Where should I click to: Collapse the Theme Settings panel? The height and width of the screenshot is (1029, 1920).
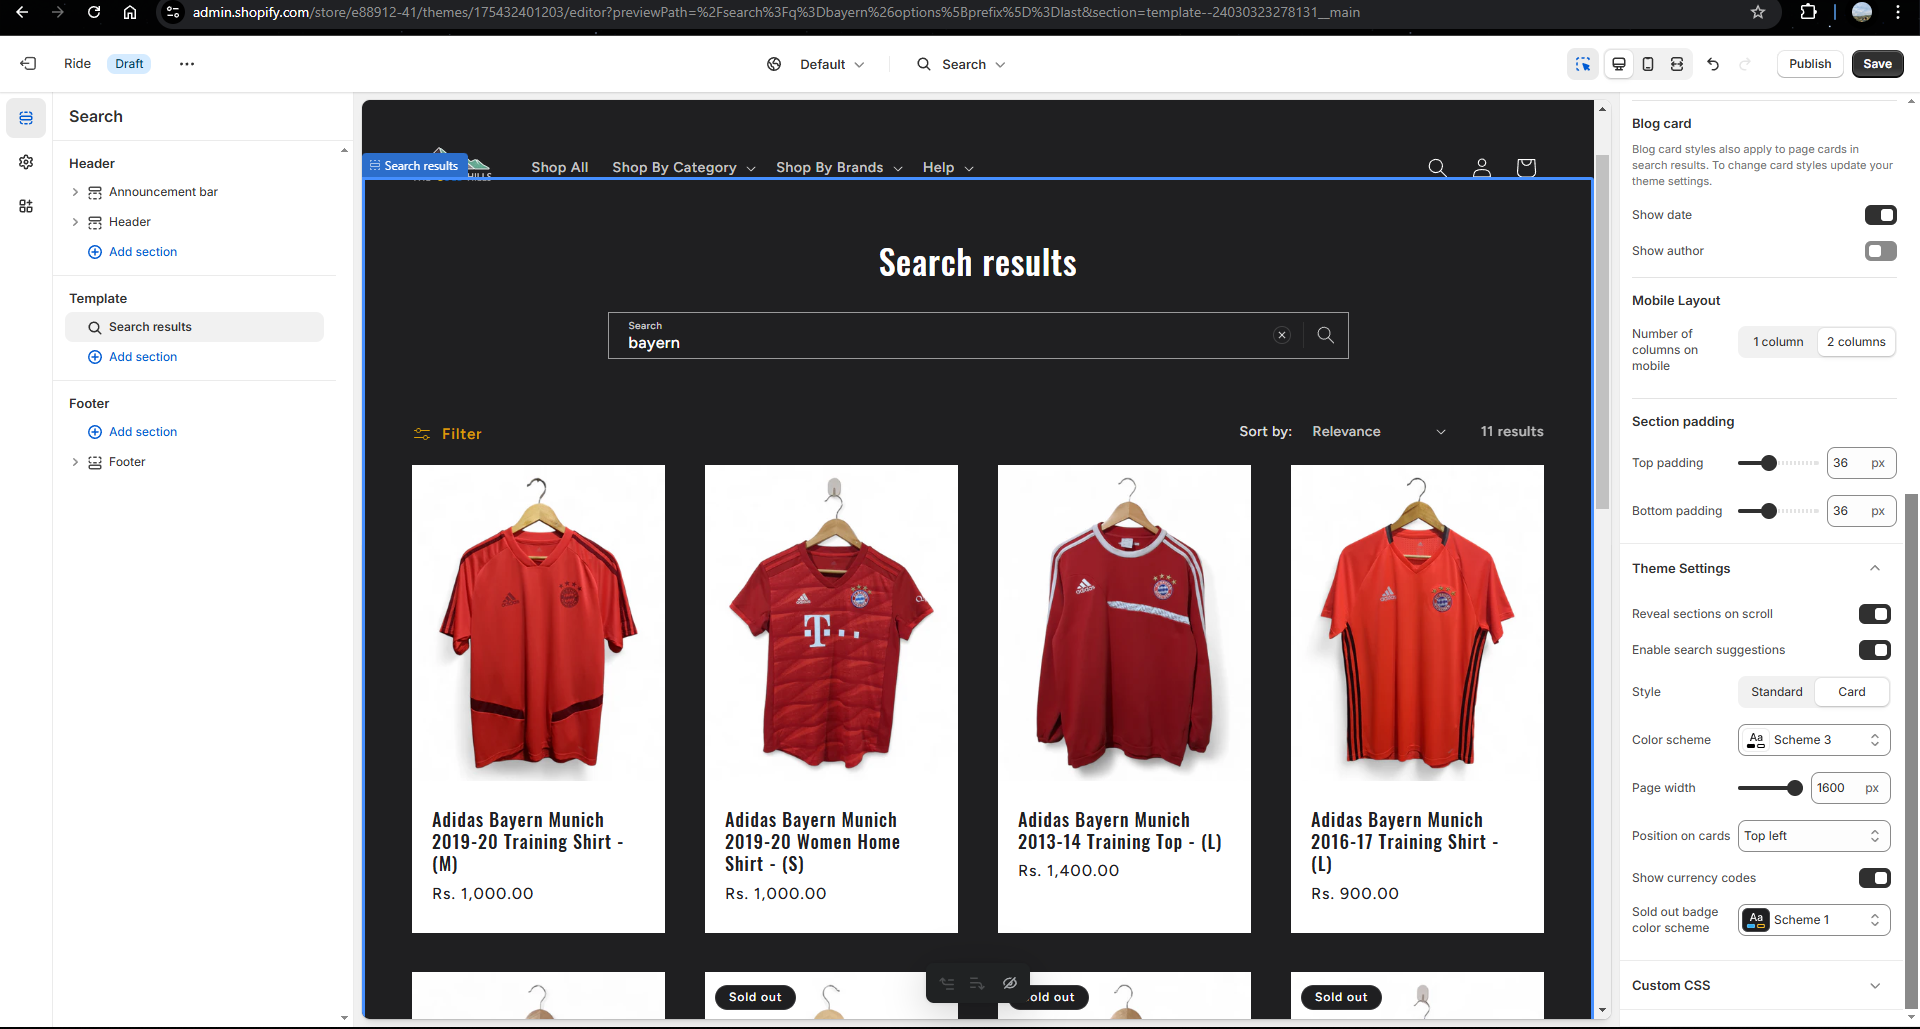click(1875, 569)
